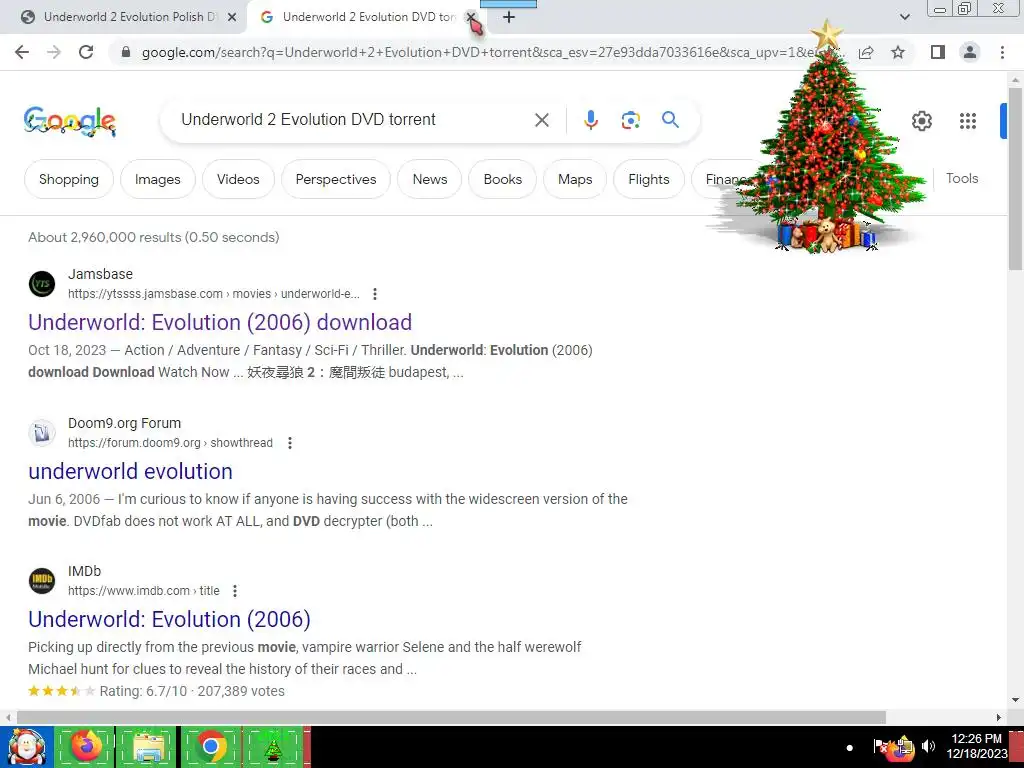
Task: Go back using the browser back arrow
Action: 22,52
